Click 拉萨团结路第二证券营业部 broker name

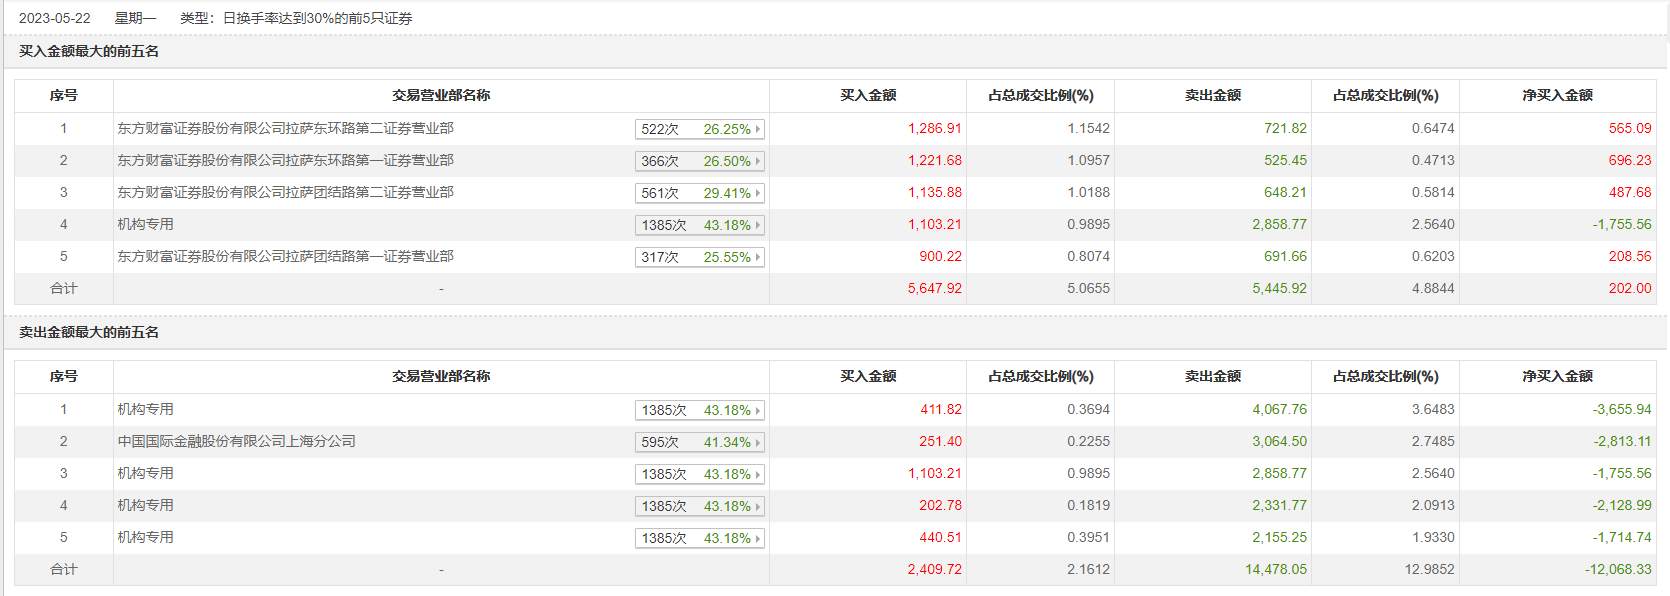pos(285,192)
